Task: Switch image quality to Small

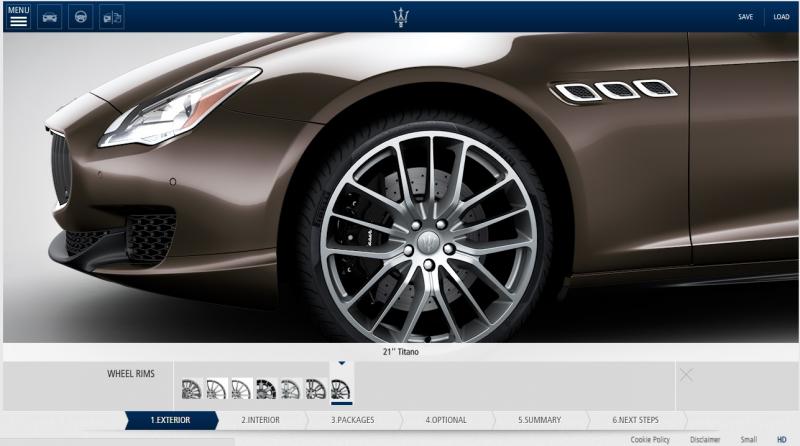Action: [x=748, y=439]
